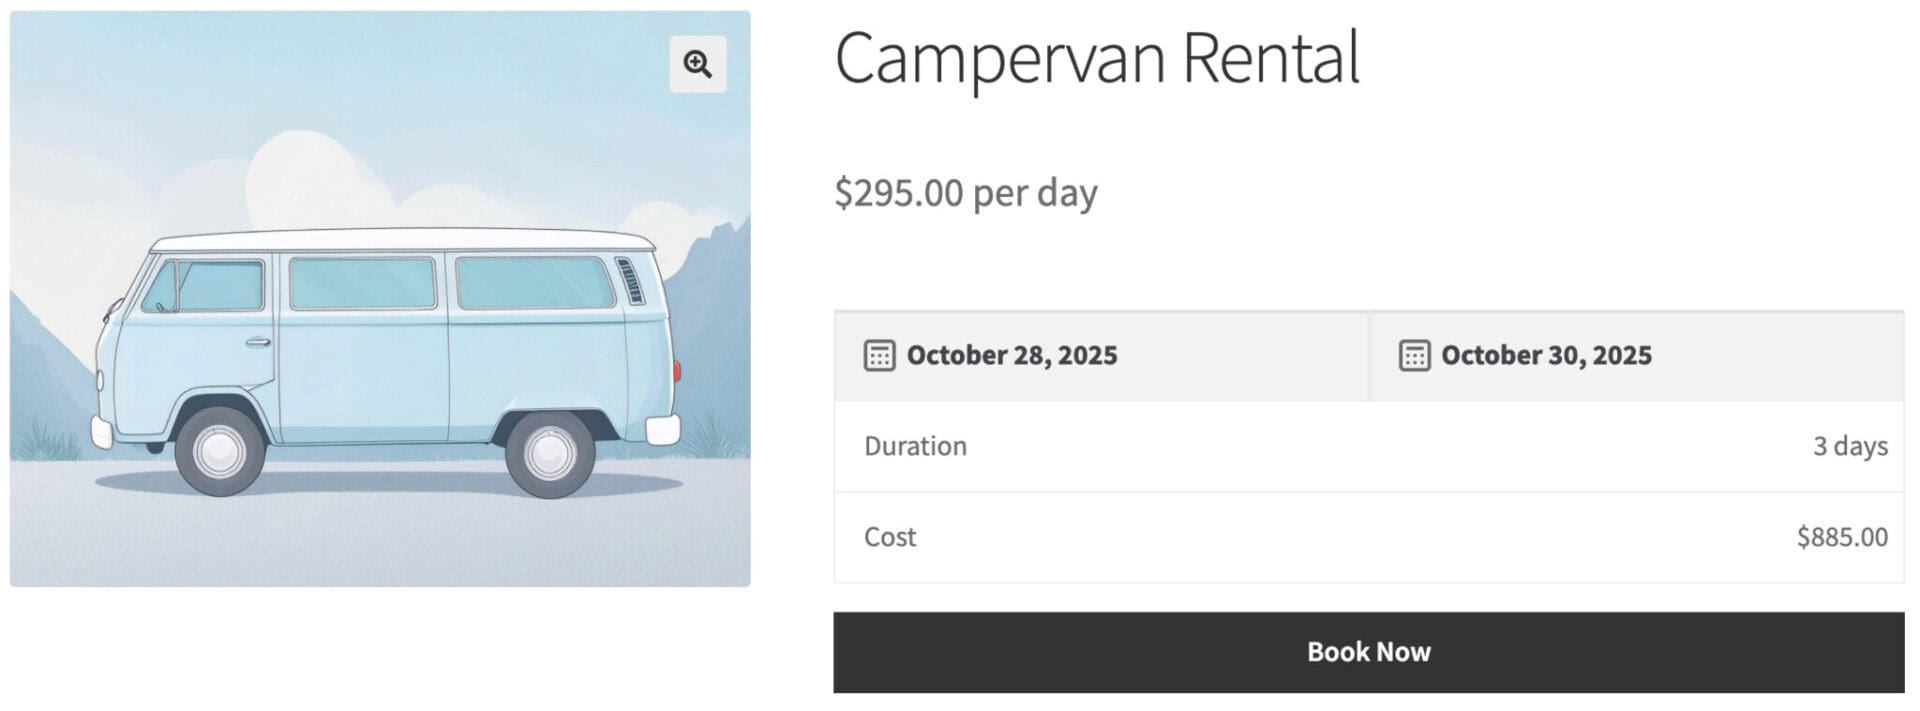This screenshot has width=1920, height=711.
Task: Click the $885.00 total cost value
Action: pyautogui.click(x=1841, y=537)
